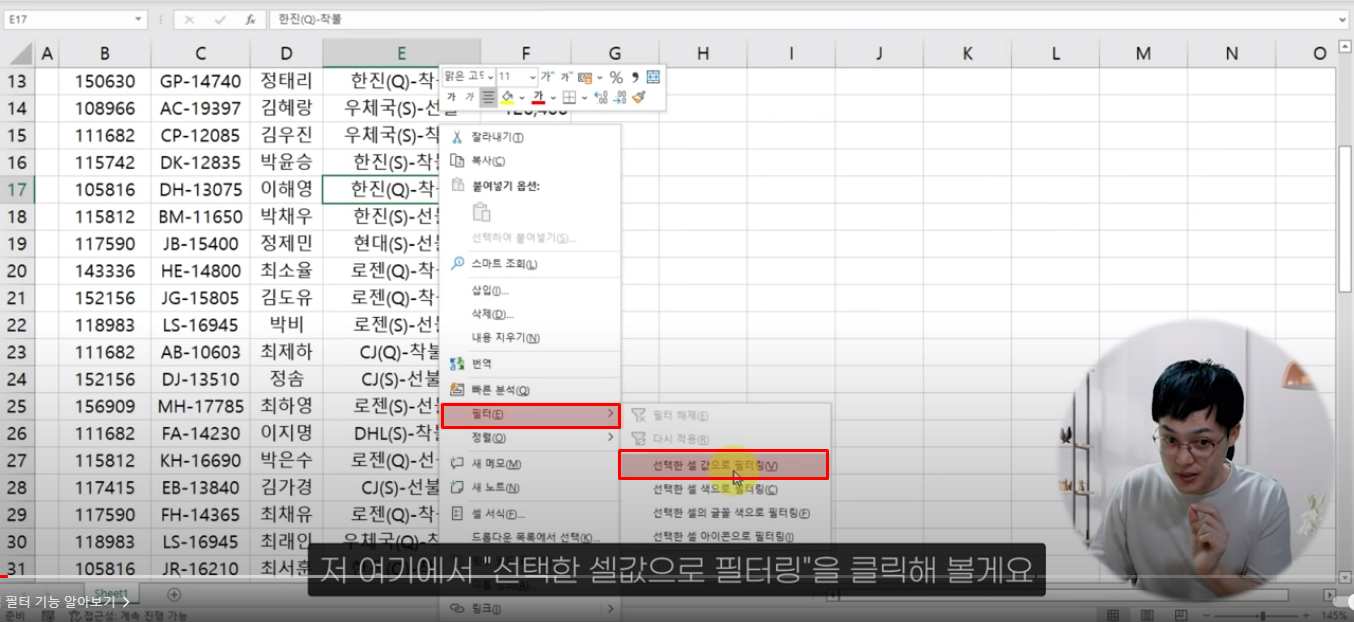Open font color dropdown arrow

[553, 97]
